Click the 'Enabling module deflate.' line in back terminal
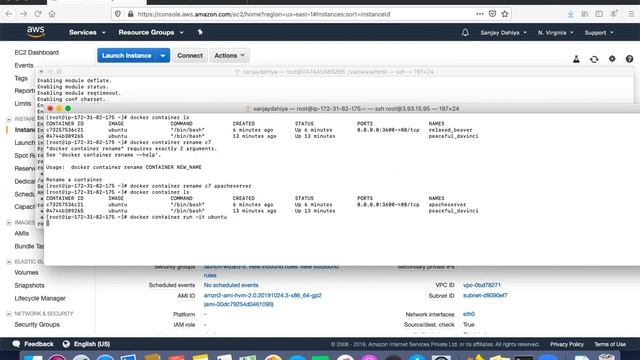This screenshot has height=360, width=640. pos(74,80)
